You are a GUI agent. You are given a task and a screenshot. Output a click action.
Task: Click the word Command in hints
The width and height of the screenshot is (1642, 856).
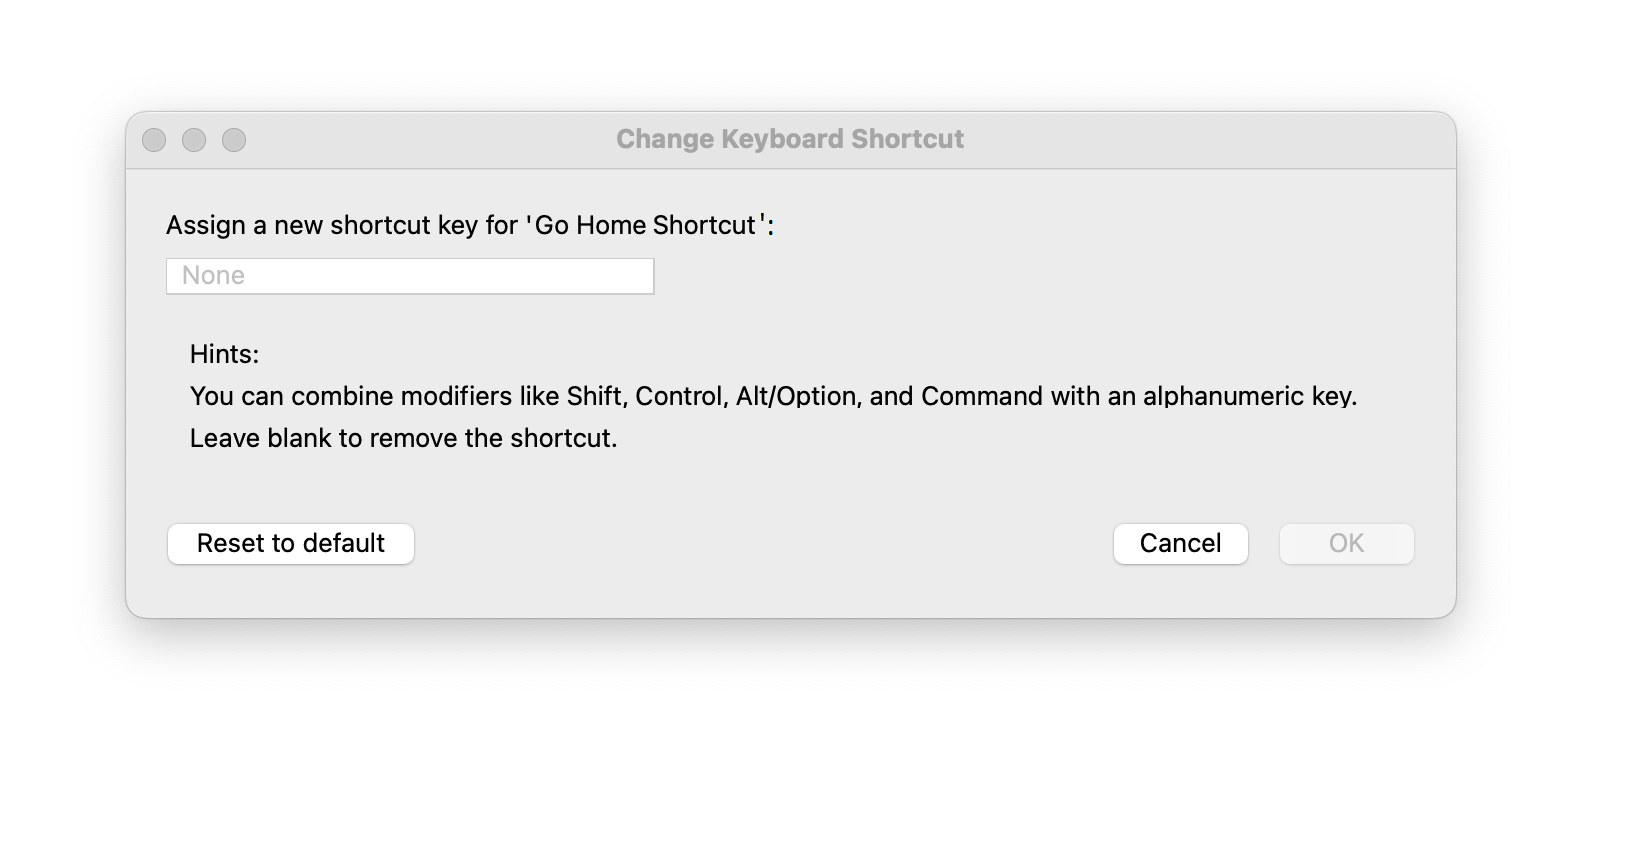981,396
